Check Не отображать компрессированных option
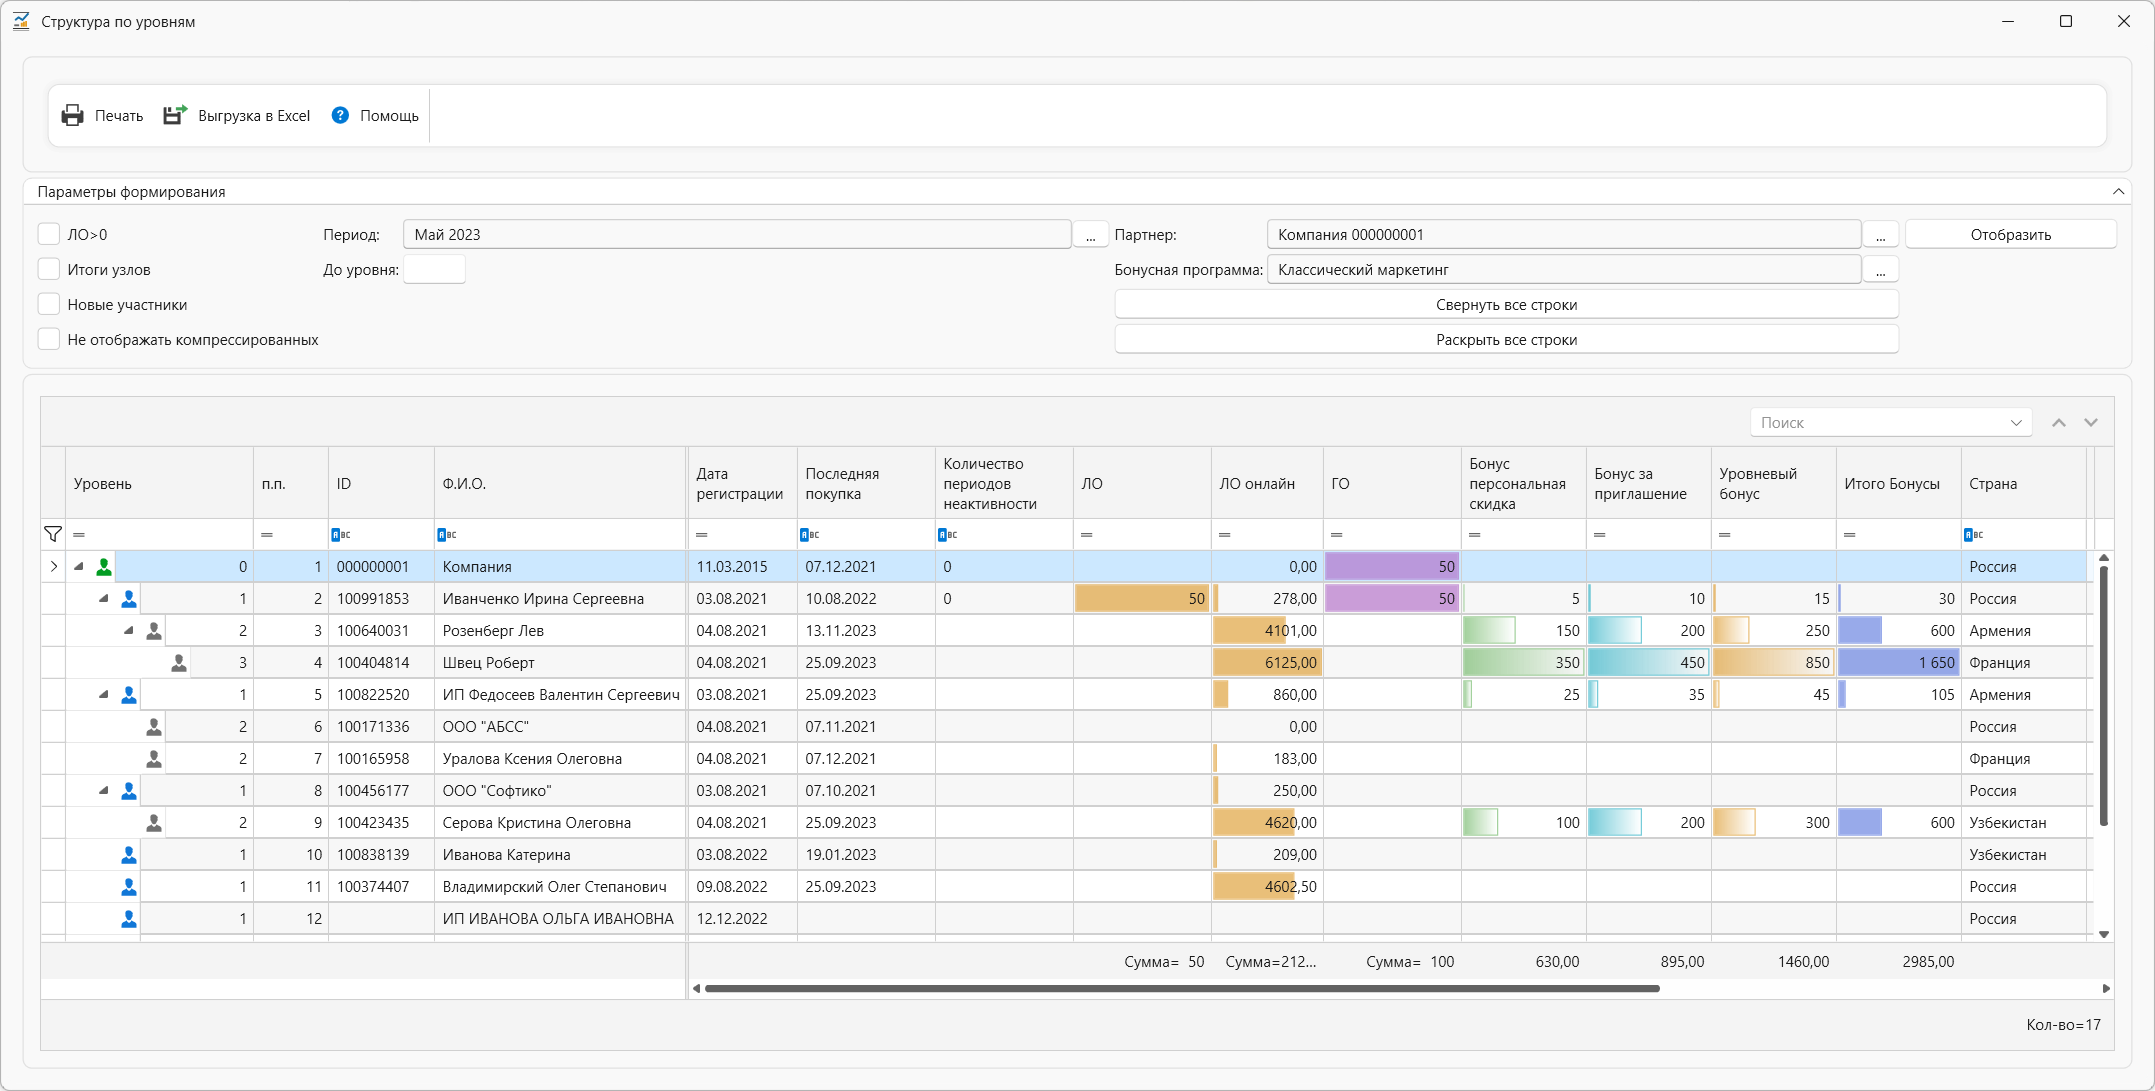The height and width of the screenshot is (1091, 2155). [49, 340]
